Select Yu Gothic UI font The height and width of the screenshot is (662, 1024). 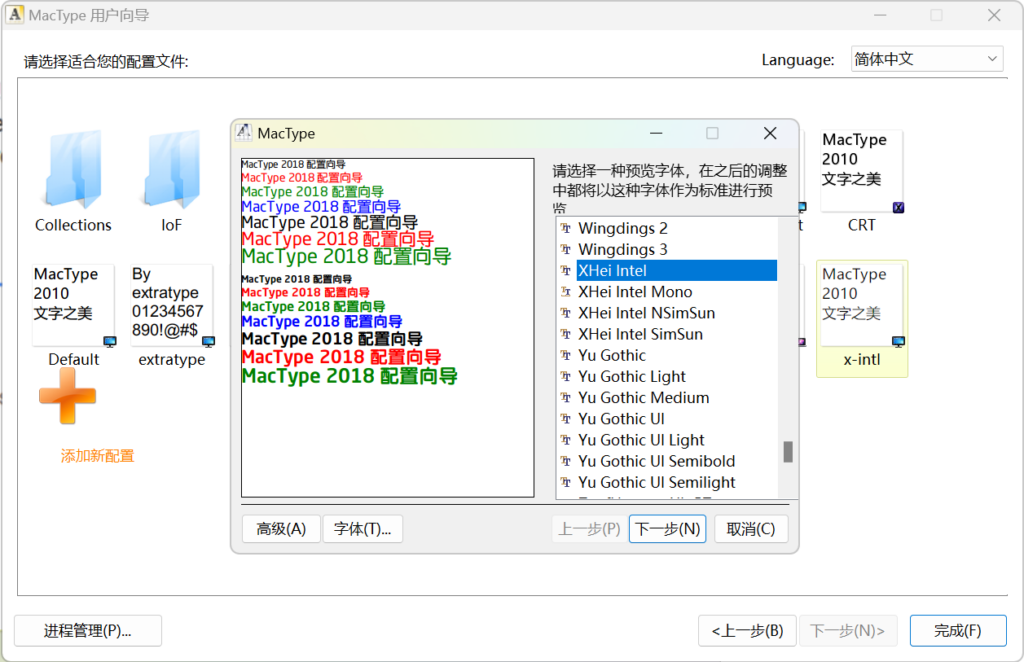tap(621, 418)
